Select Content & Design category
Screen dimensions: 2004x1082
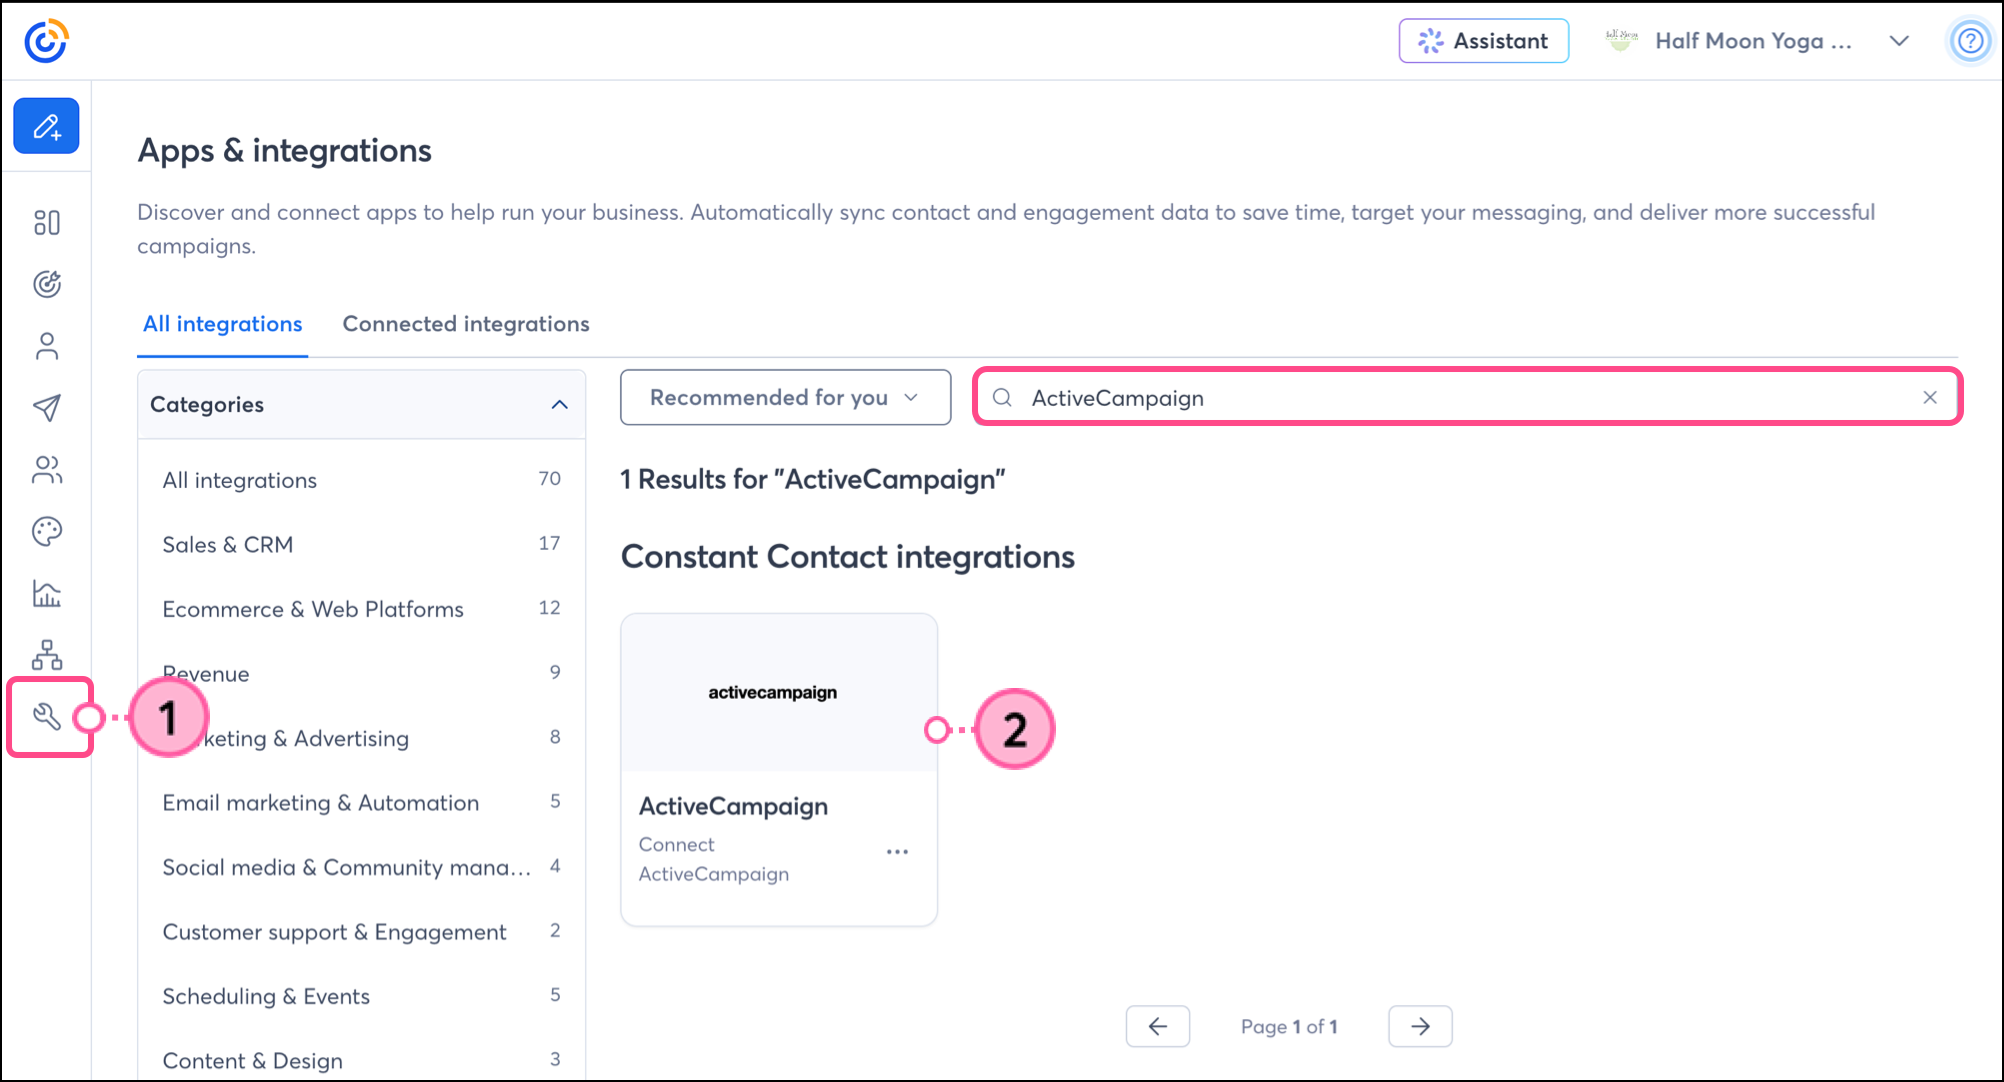[361, 1060]
